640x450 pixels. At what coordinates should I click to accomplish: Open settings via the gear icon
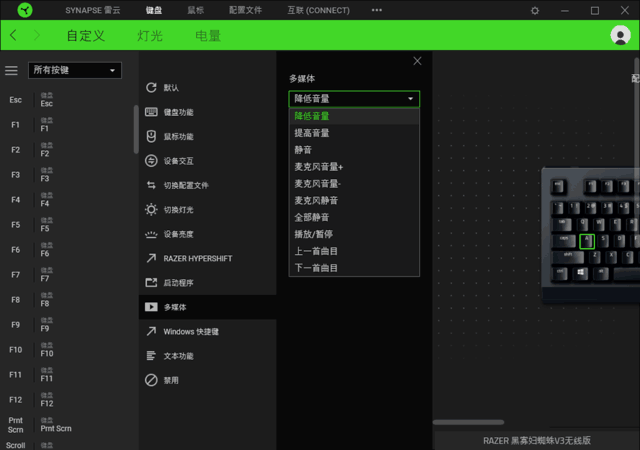coord(535,11)
